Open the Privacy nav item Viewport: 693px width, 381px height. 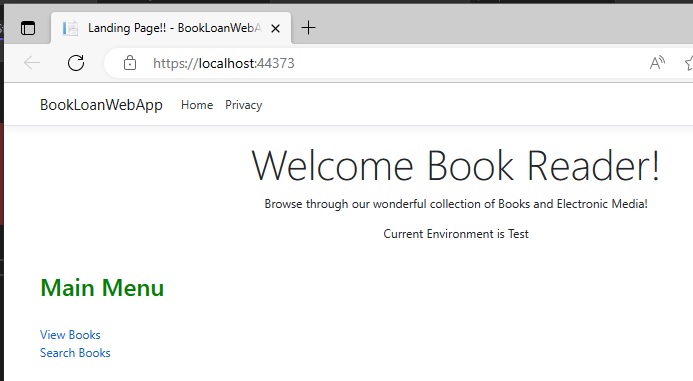coord(244,105)
